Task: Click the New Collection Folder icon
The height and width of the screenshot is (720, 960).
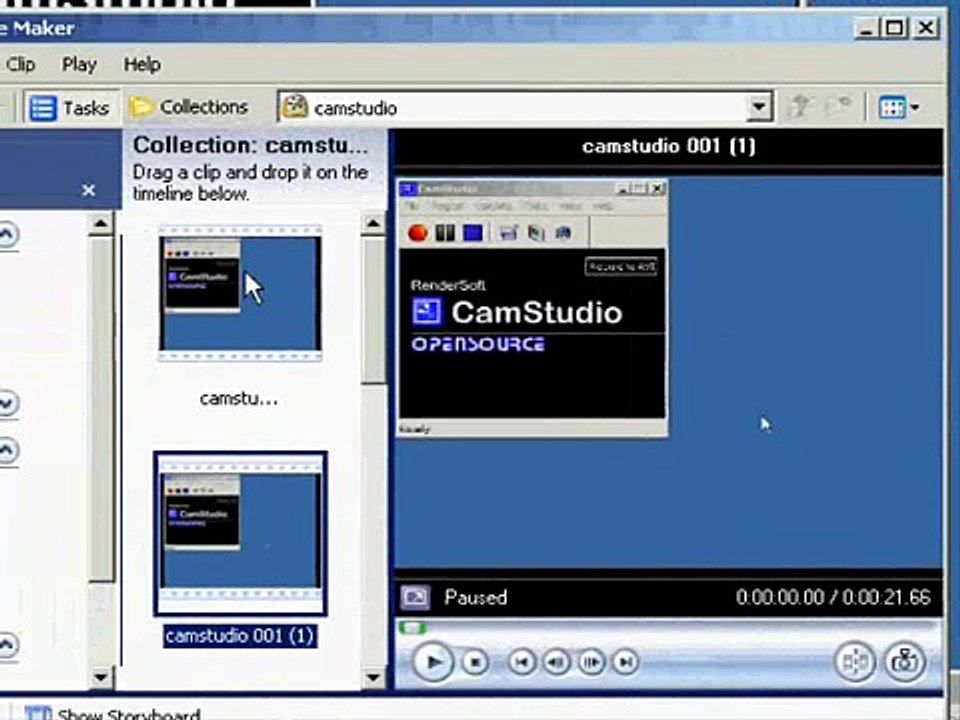Action: pyautogui.click(x=838, y=107)
